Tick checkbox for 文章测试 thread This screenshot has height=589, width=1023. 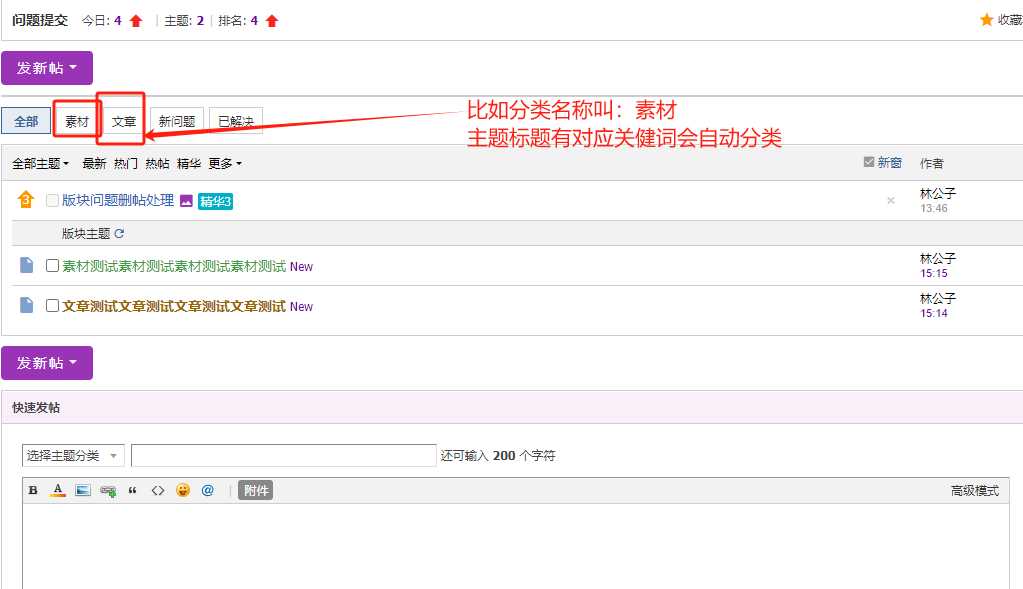click(x=52, y=305)
